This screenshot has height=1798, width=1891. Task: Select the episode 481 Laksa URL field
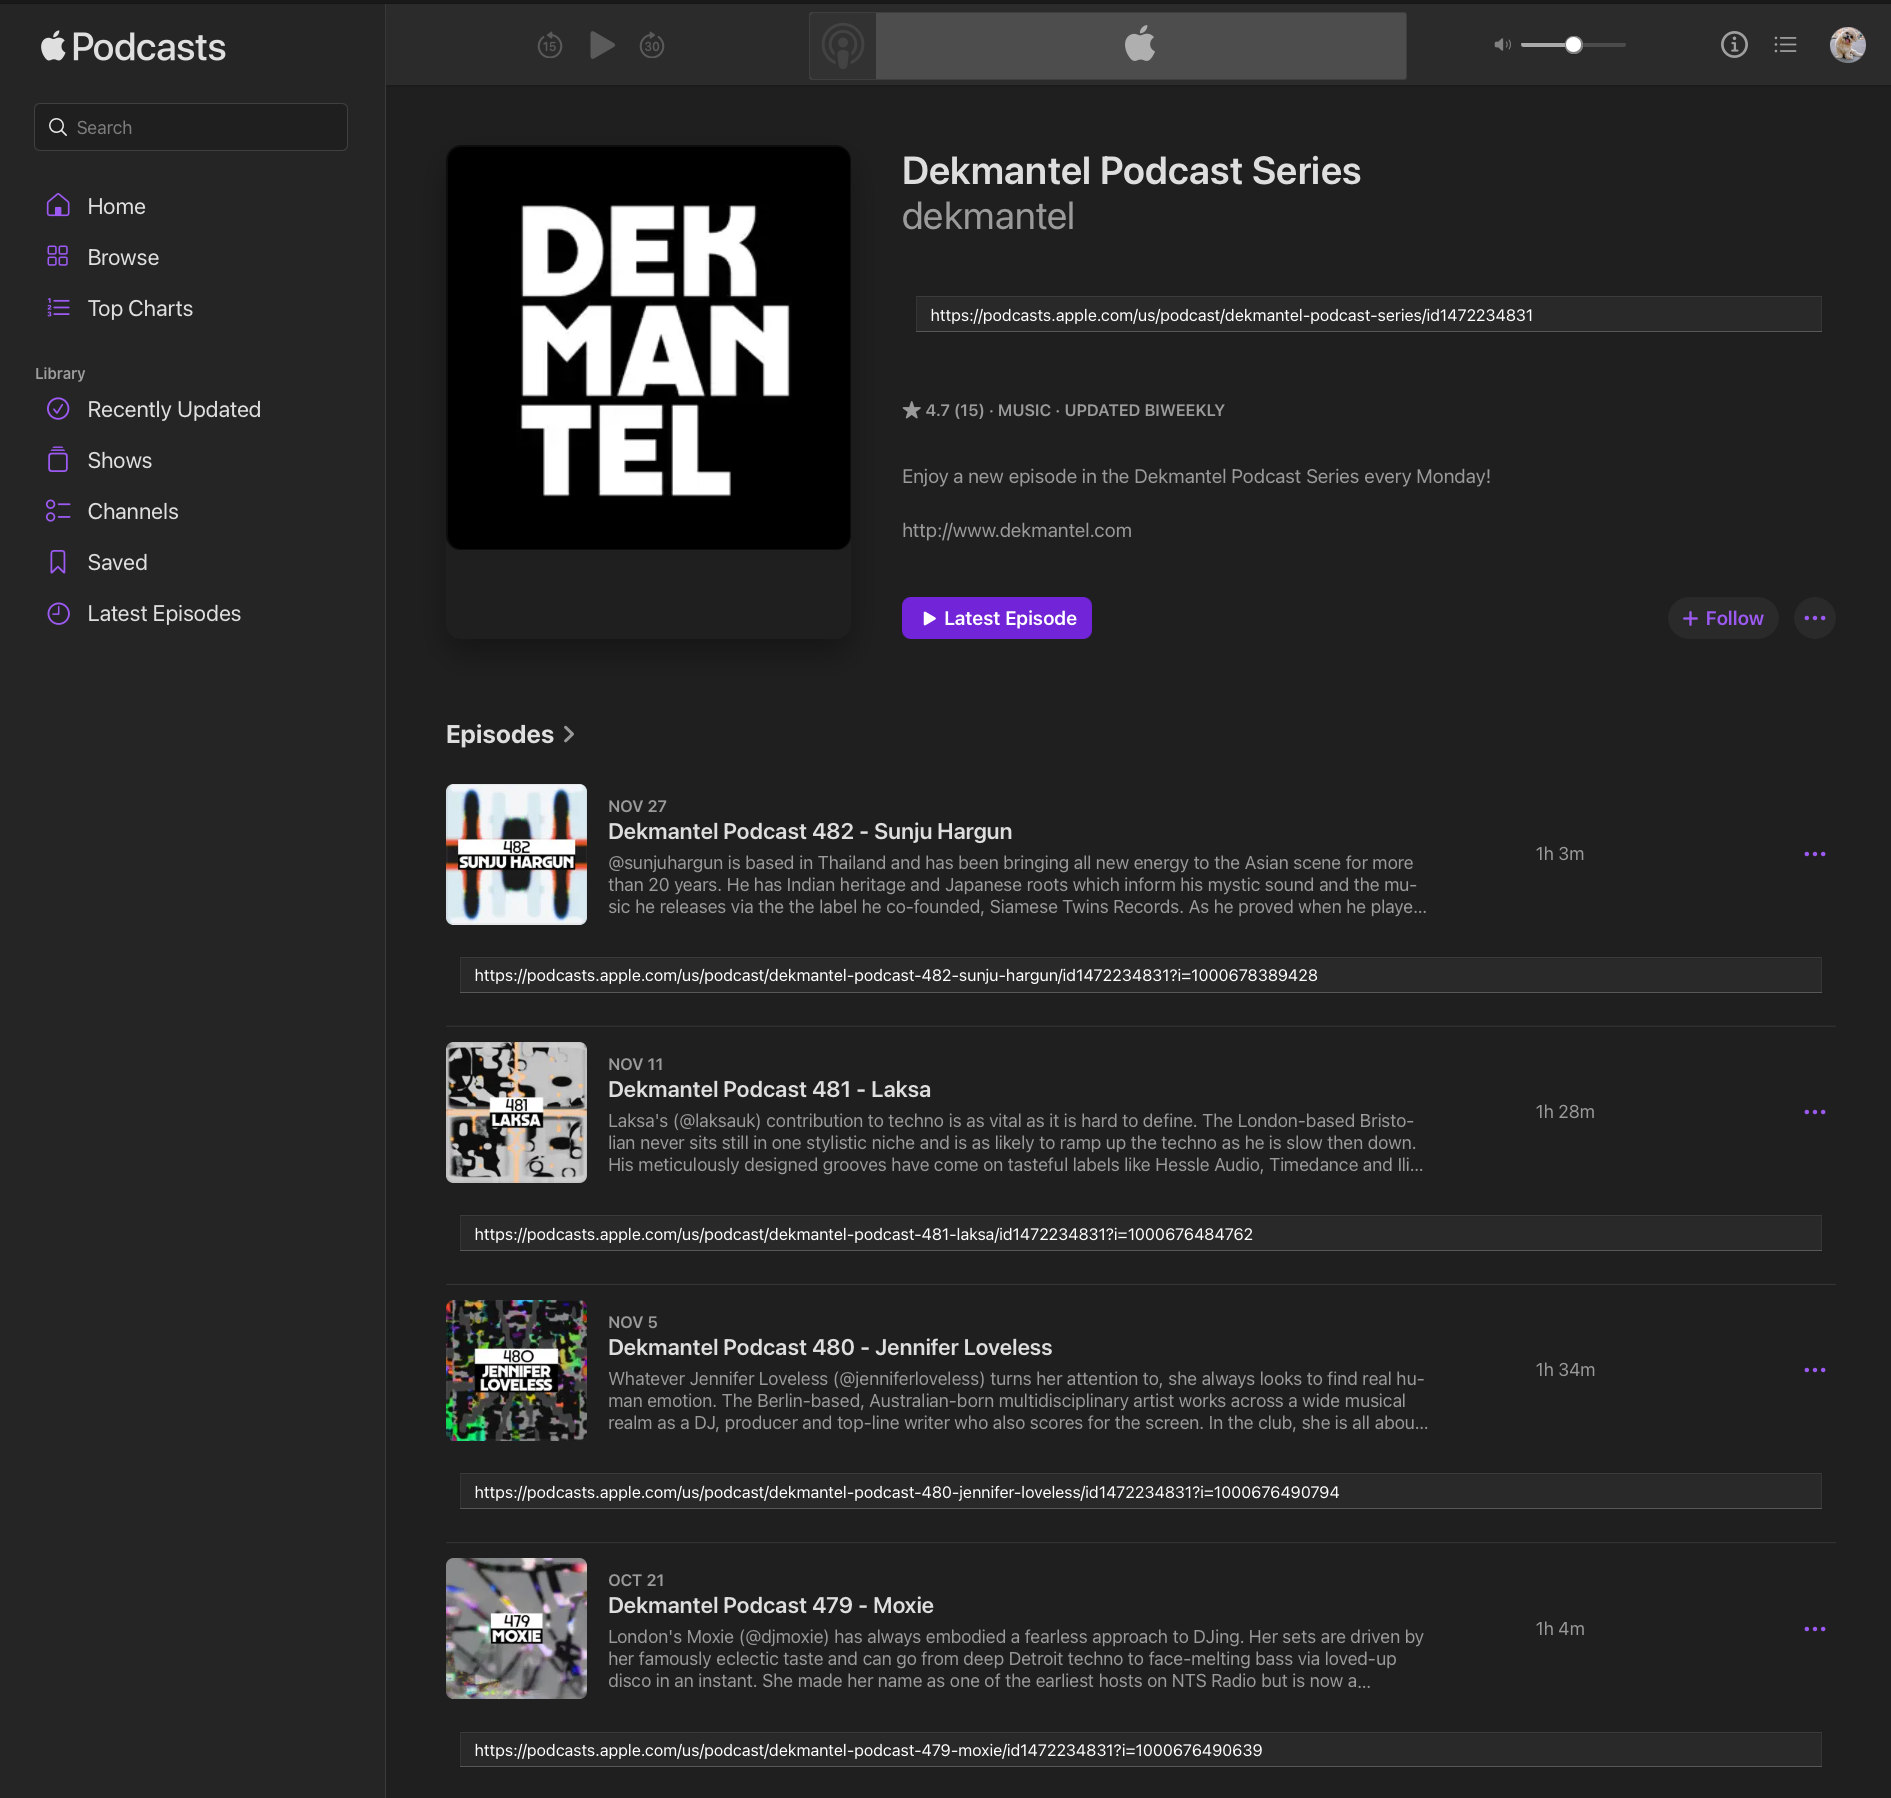click(x=1140, y=1234)
